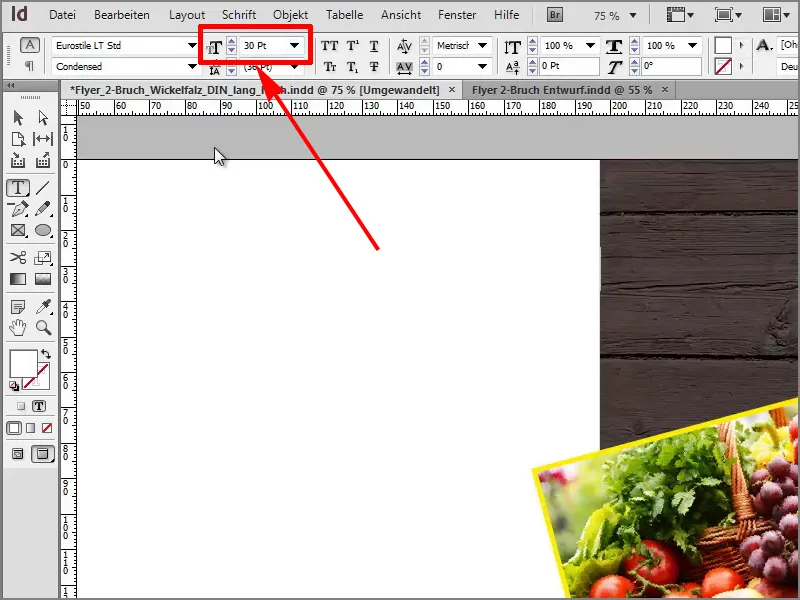Image resolution: width=800 pixels, height=600 pixels.
Task: Open the Ansicht menu
Action: click(401, 15)
